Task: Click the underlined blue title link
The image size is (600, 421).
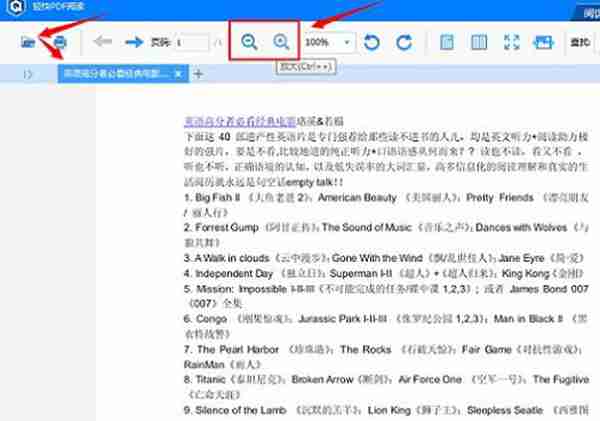Action: click(240, 121)
